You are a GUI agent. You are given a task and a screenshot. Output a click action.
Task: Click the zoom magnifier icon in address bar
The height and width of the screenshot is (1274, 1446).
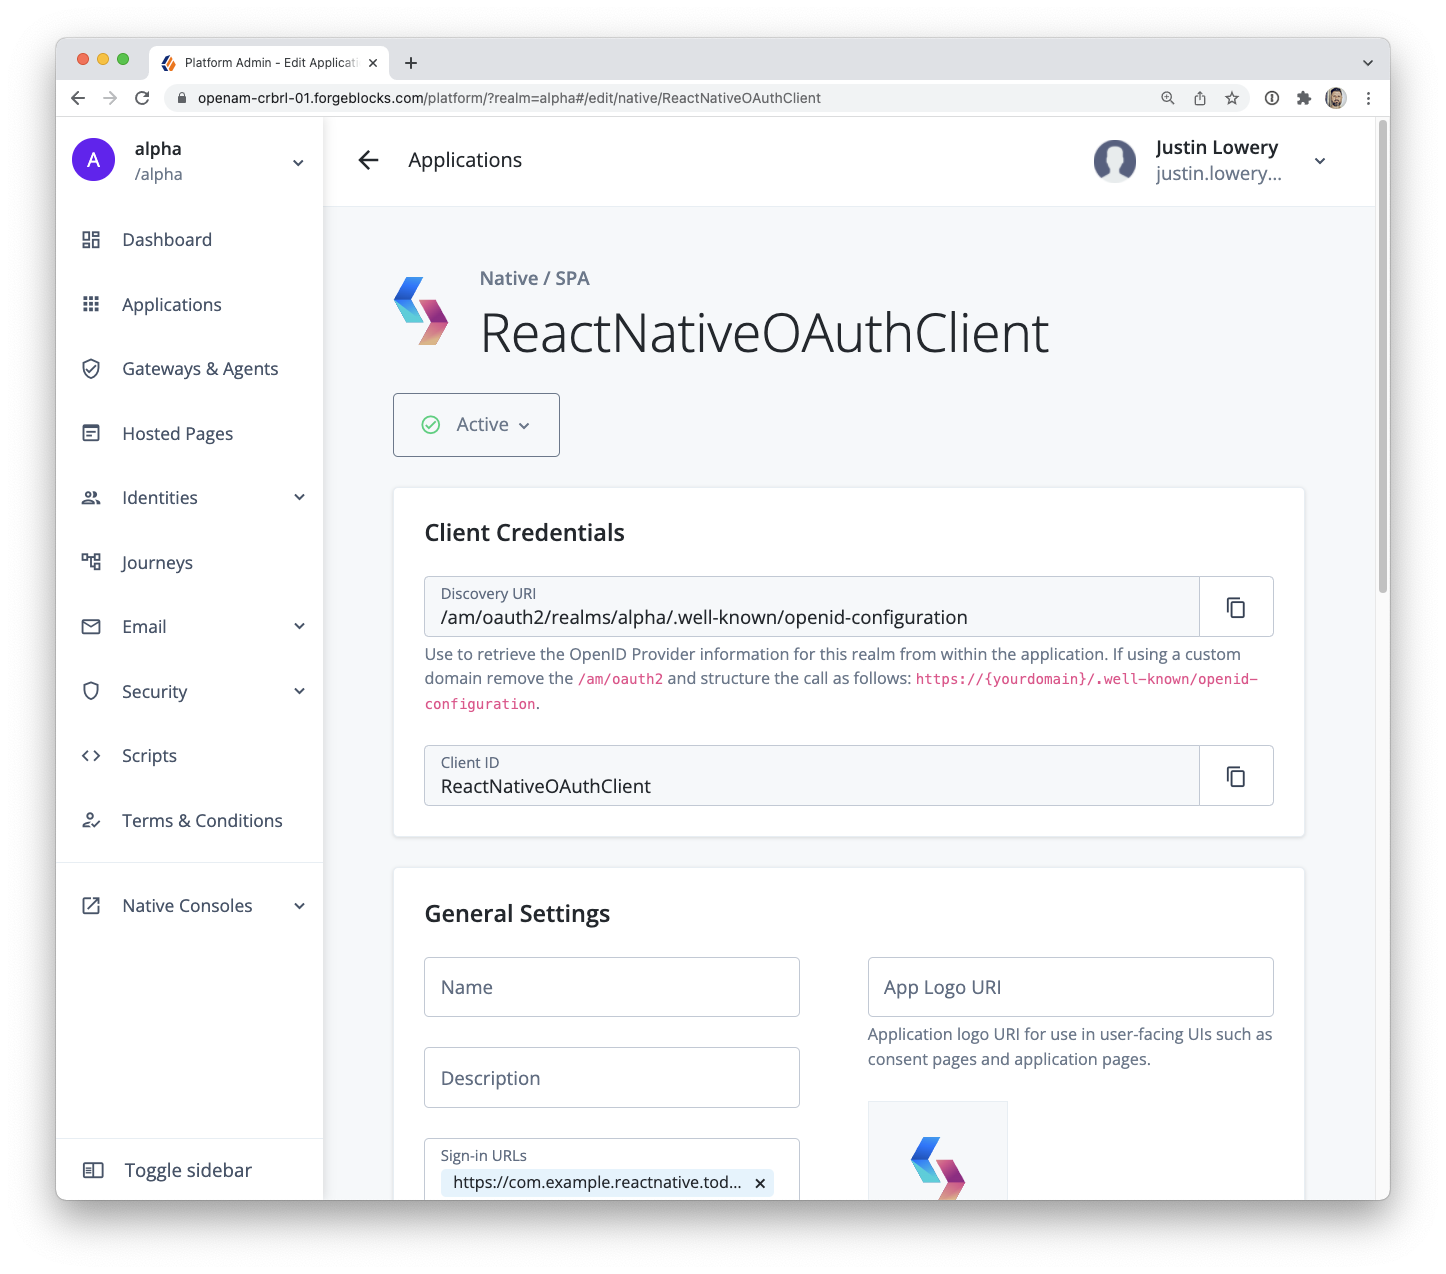point(1168,98)
